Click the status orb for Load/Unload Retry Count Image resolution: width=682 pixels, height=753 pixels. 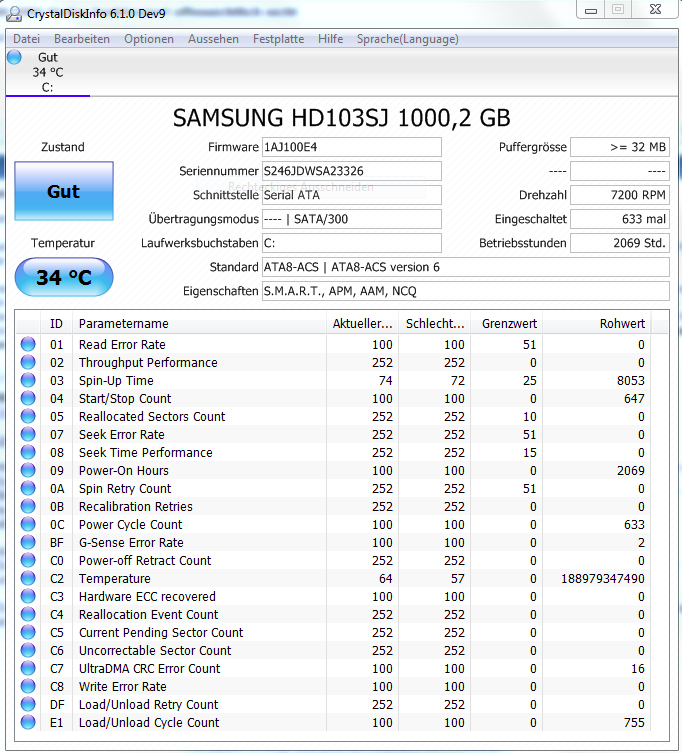[x=28, y=704]
